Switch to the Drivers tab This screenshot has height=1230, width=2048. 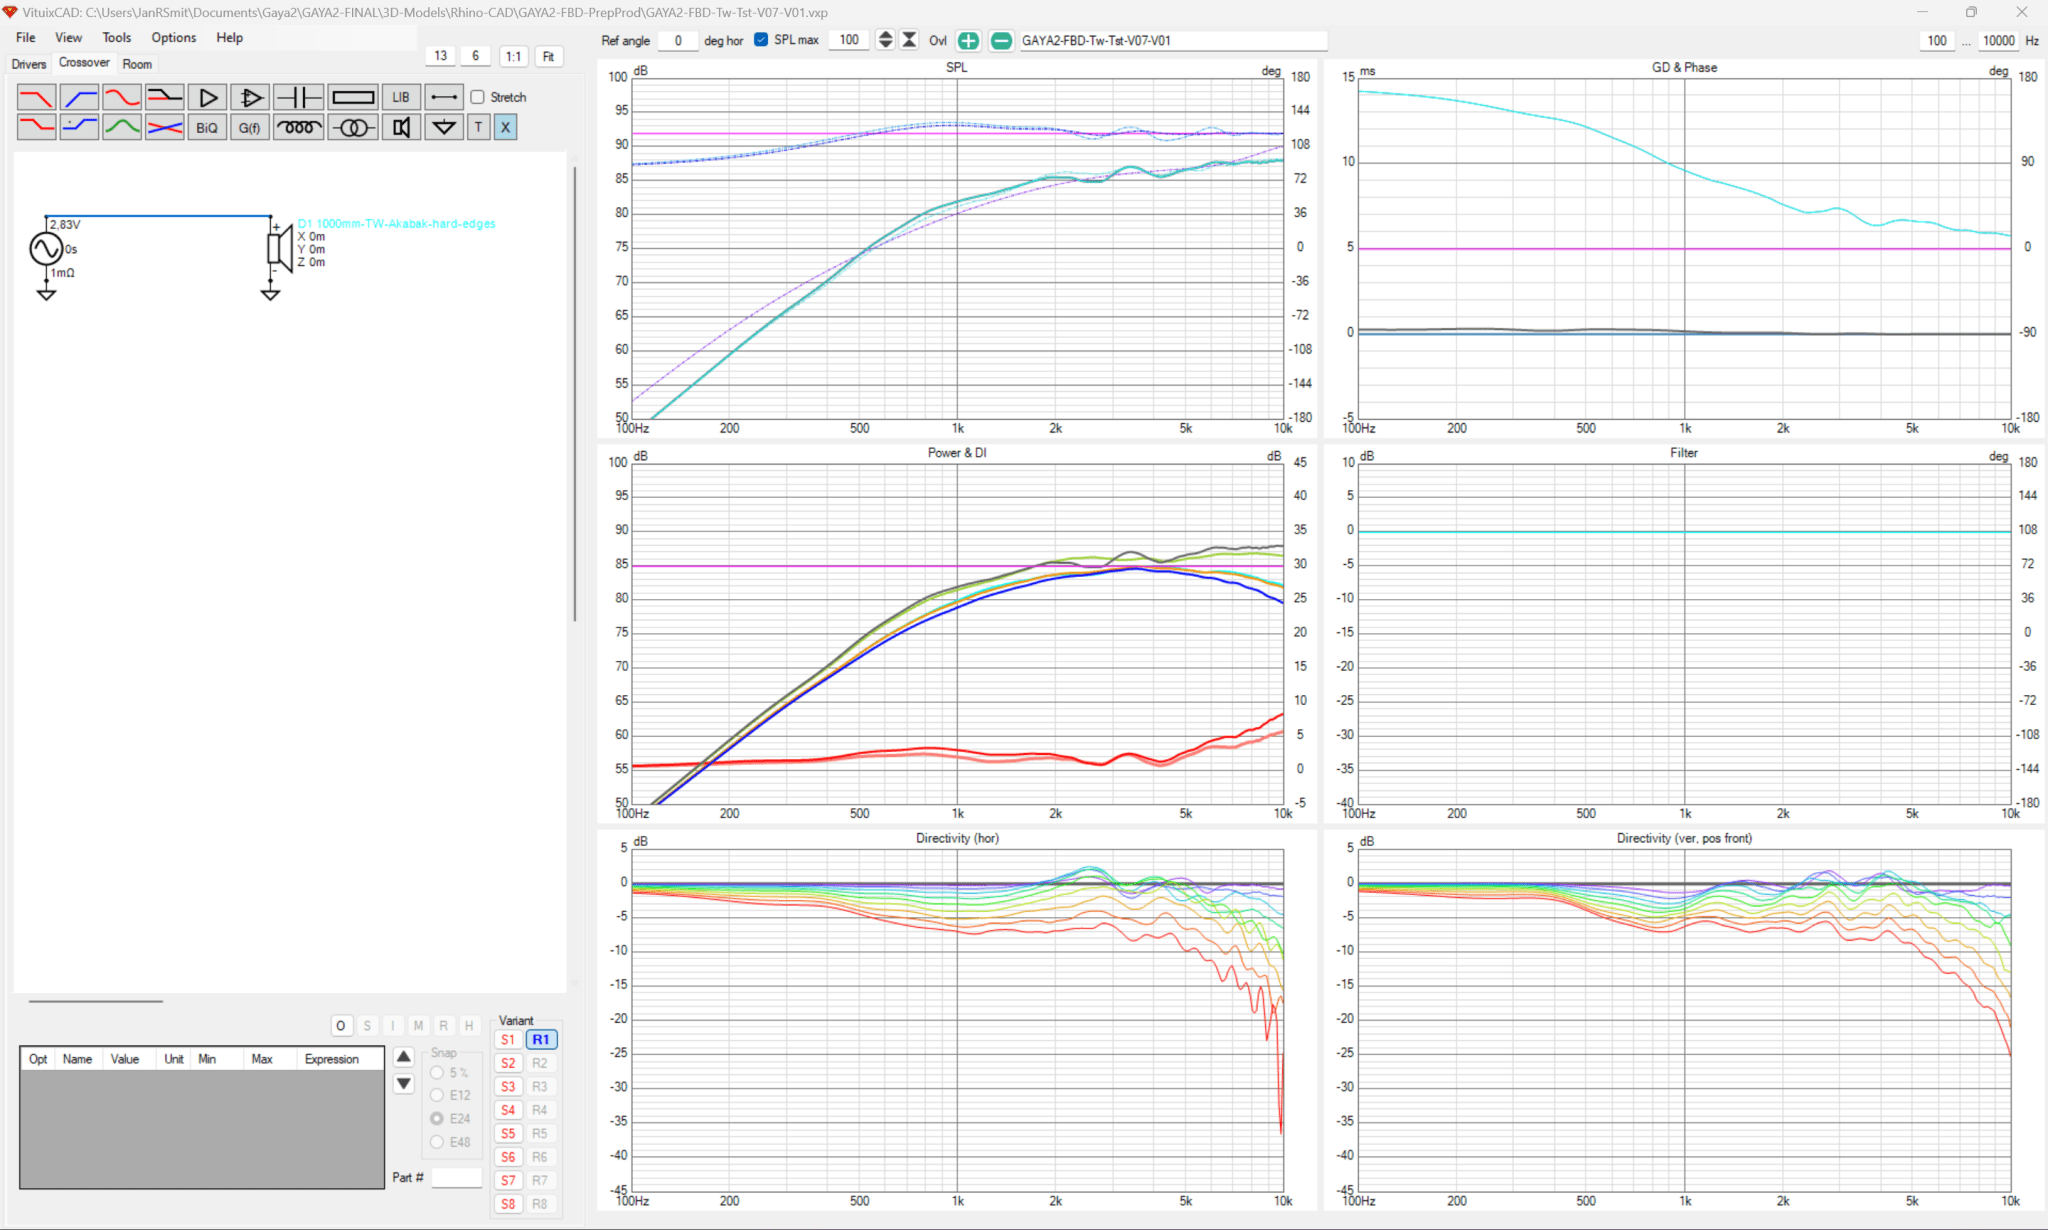[x=29, y=64]
